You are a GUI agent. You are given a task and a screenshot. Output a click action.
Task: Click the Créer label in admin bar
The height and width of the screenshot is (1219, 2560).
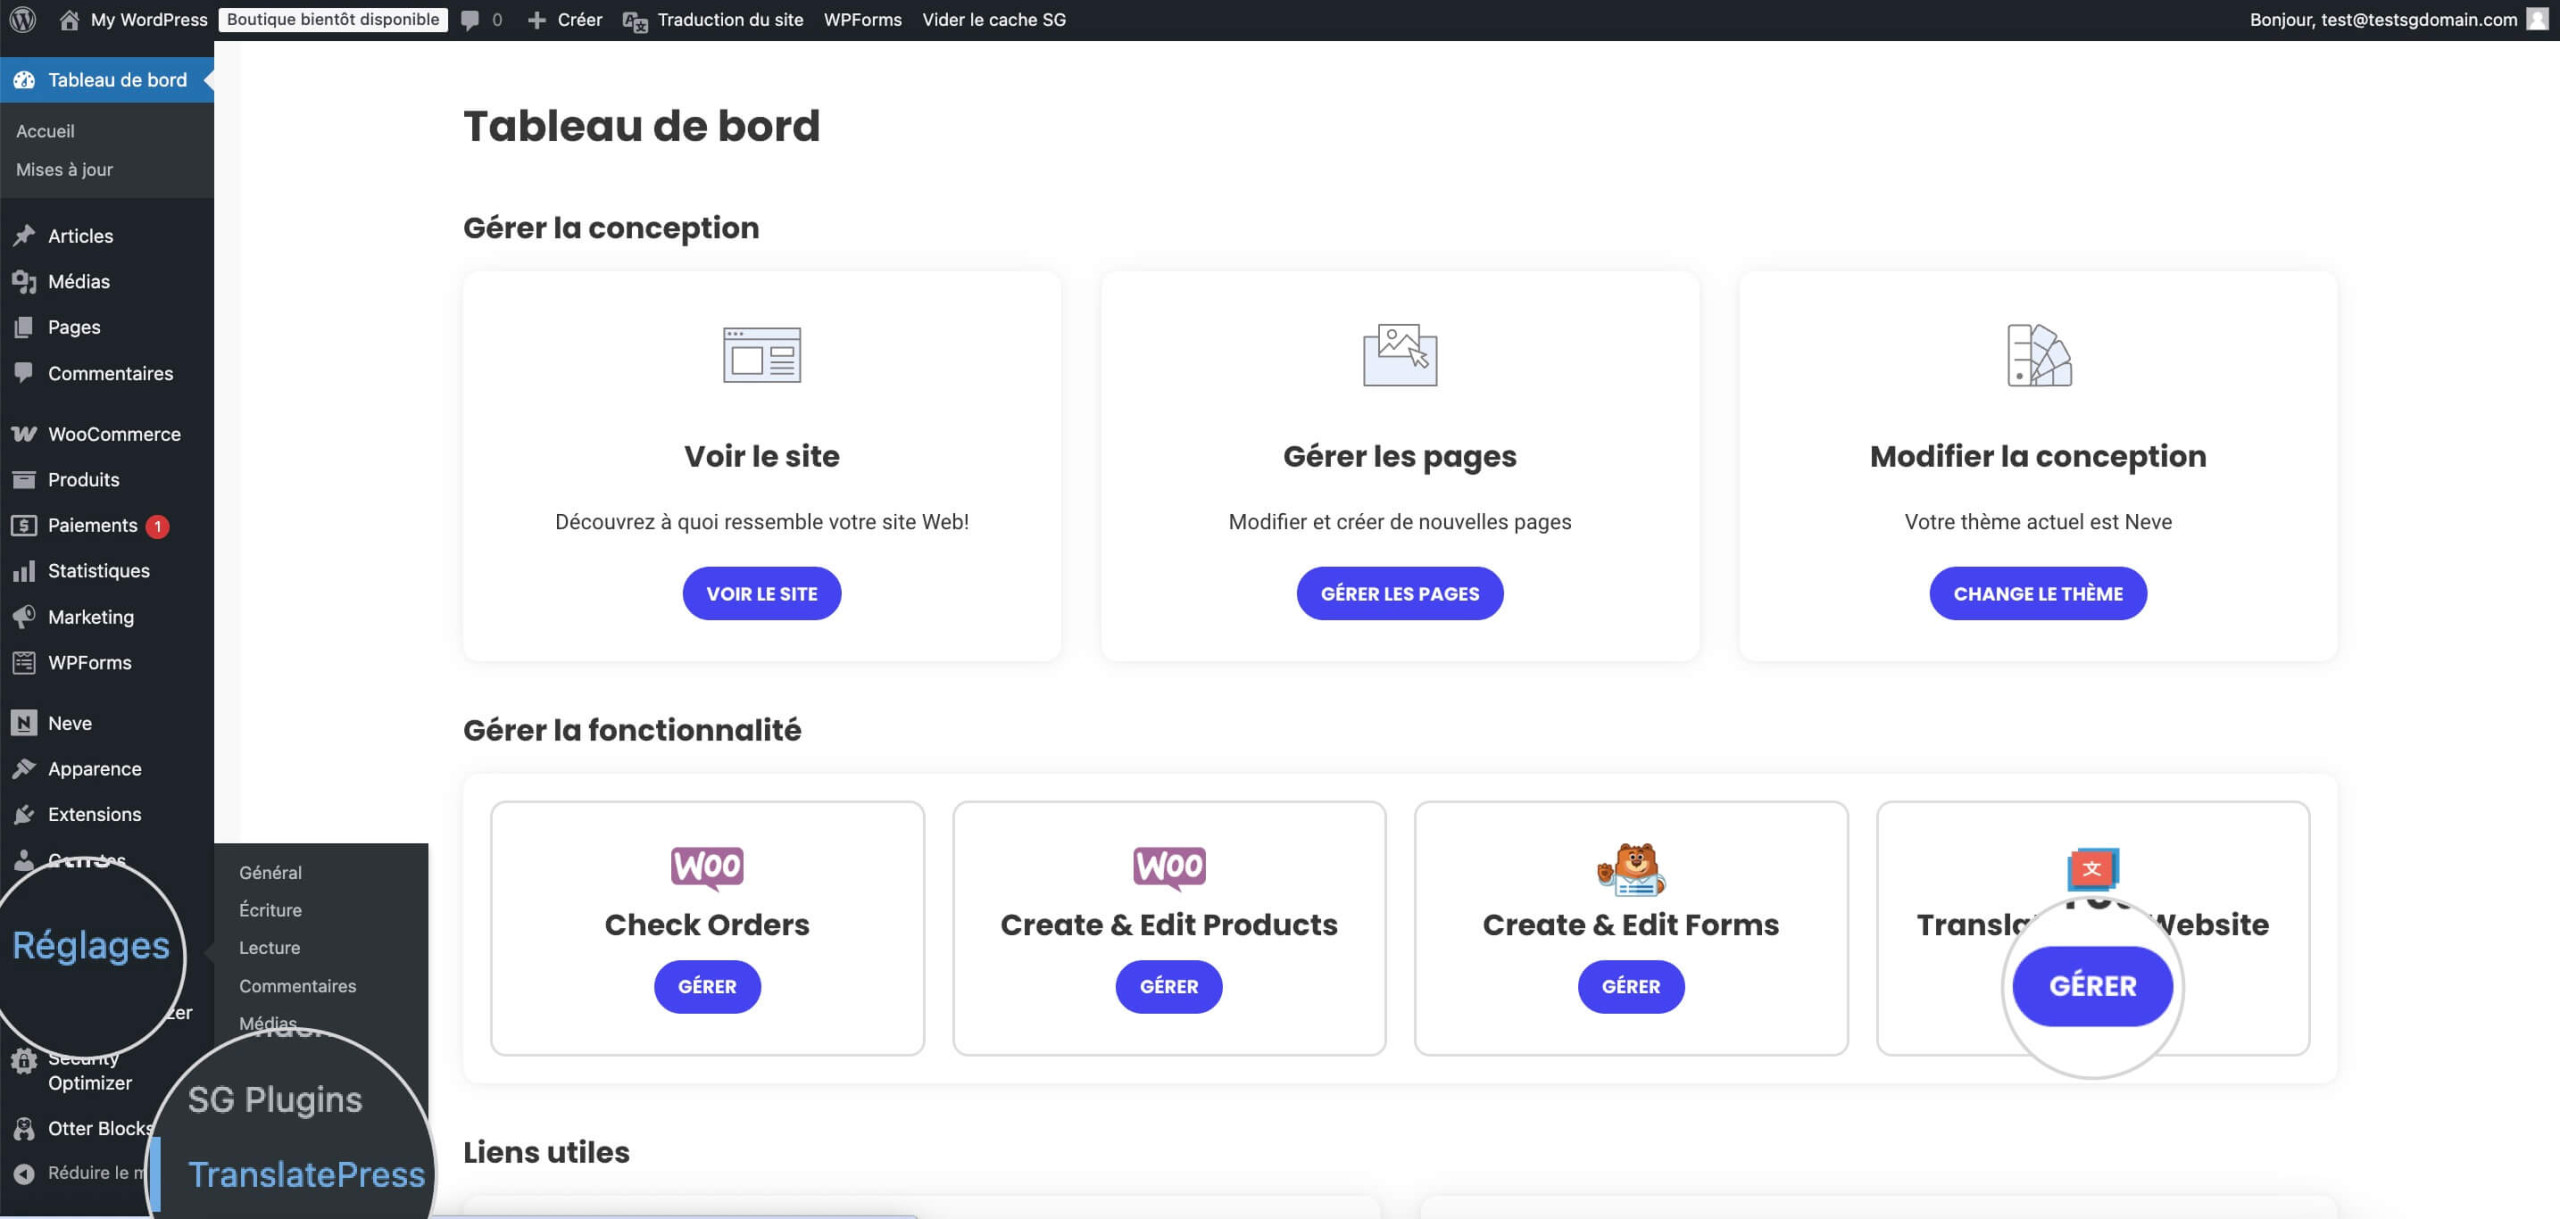[580, 19]
